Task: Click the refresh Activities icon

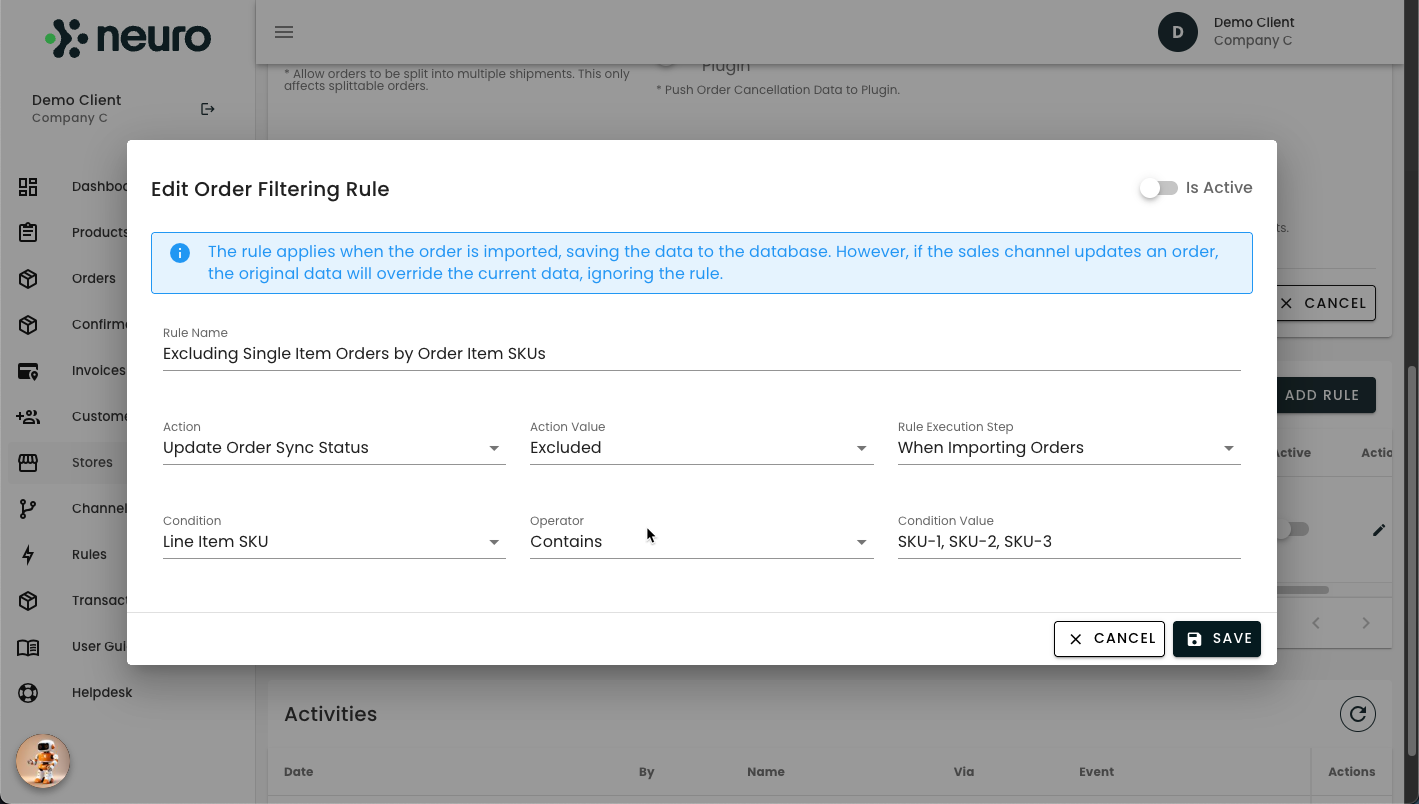Action: tap(1358, 714)
